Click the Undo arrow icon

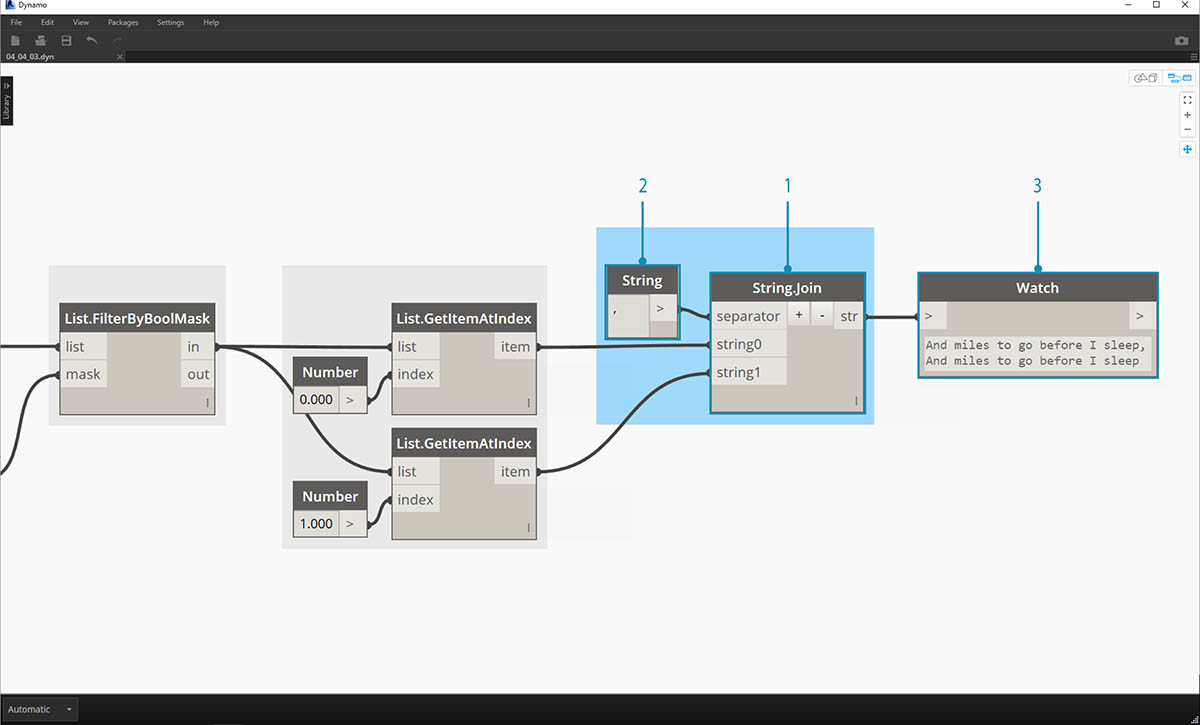pos(92,40)
